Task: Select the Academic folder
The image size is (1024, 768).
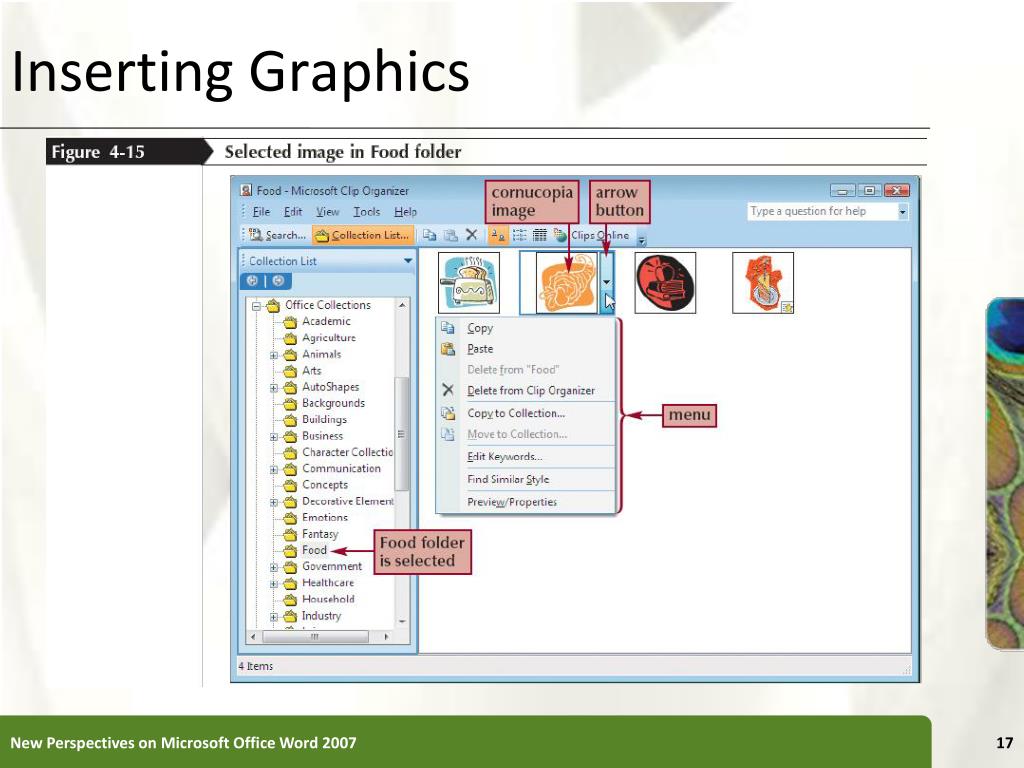Action: [x=317, y=321]
